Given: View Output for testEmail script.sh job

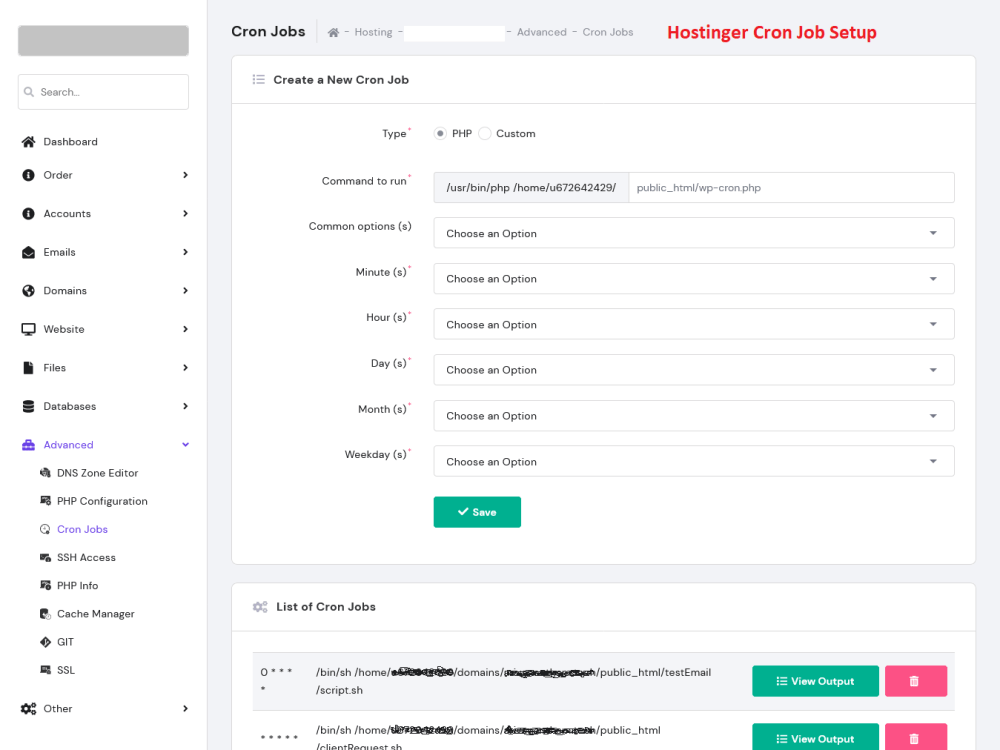Looking at the screenshot, I should click(815, 681).
